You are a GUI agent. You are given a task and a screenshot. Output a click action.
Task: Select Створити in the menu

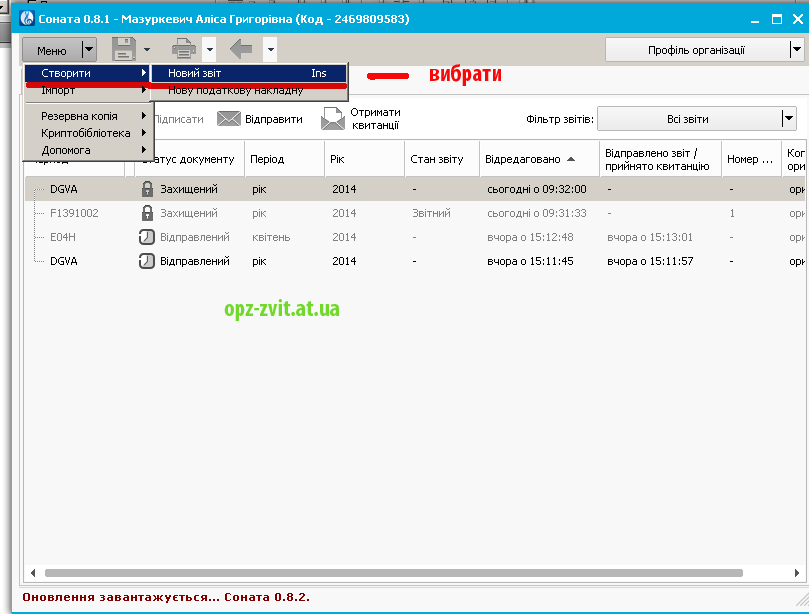[x=88, y=73]
